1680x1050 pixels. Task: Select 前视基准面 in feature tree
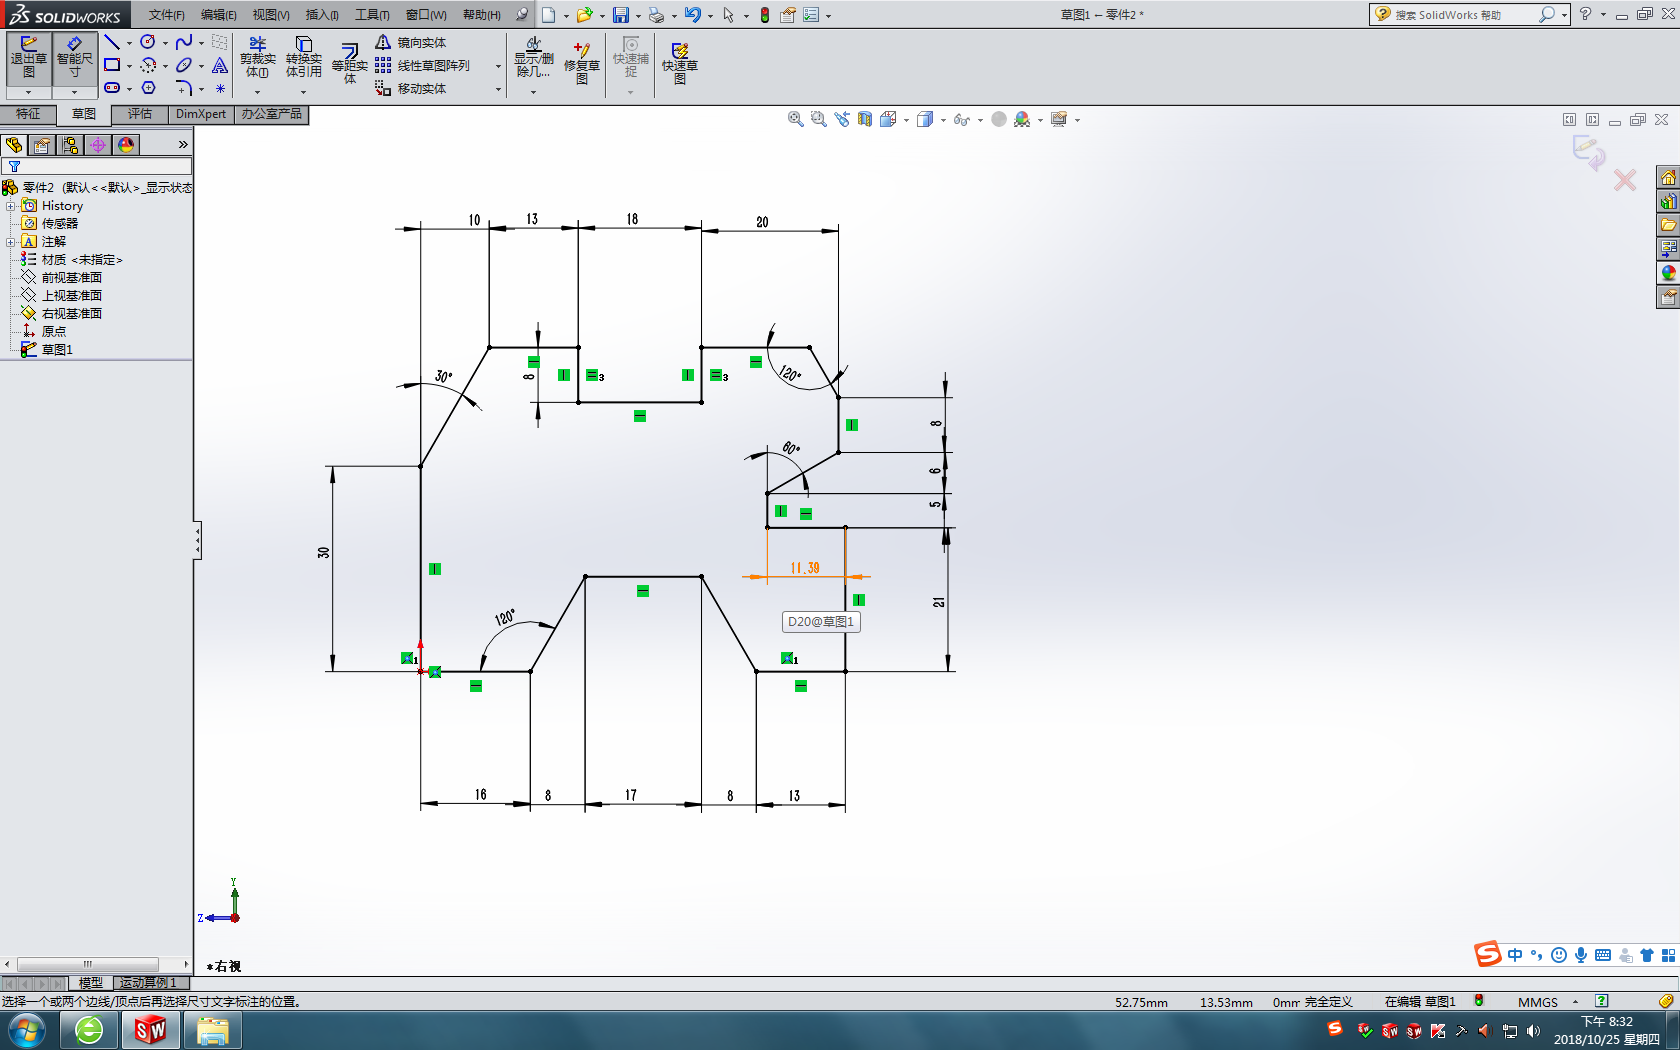tap(71, 278)
